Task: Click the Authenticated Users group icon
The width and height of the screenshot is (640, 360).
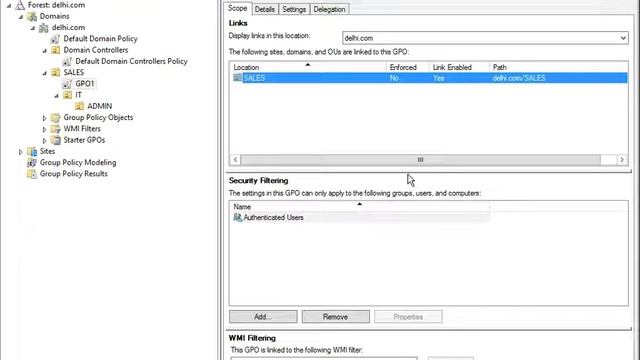Action: (x=238, y=218)
